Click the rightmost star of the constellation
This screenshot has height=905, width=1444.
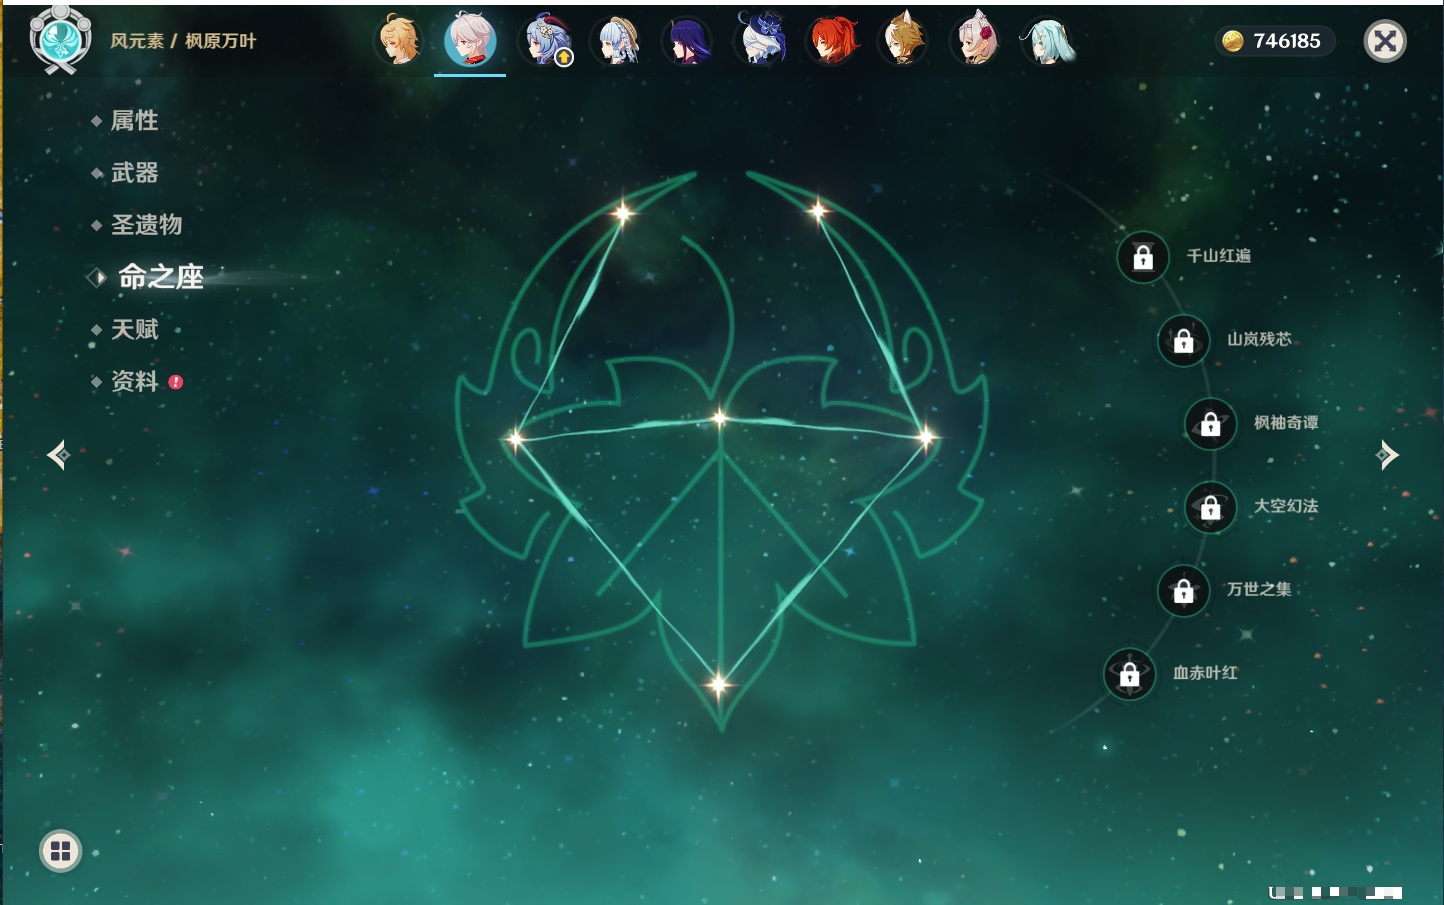coord(926,436)
